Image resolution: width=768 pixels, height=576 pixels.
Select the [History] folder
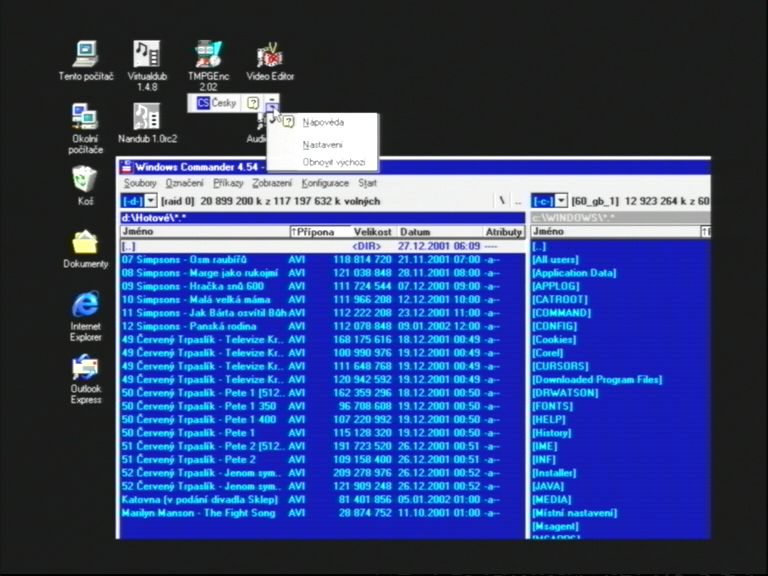pyautogui.click(x=552, y=433)
